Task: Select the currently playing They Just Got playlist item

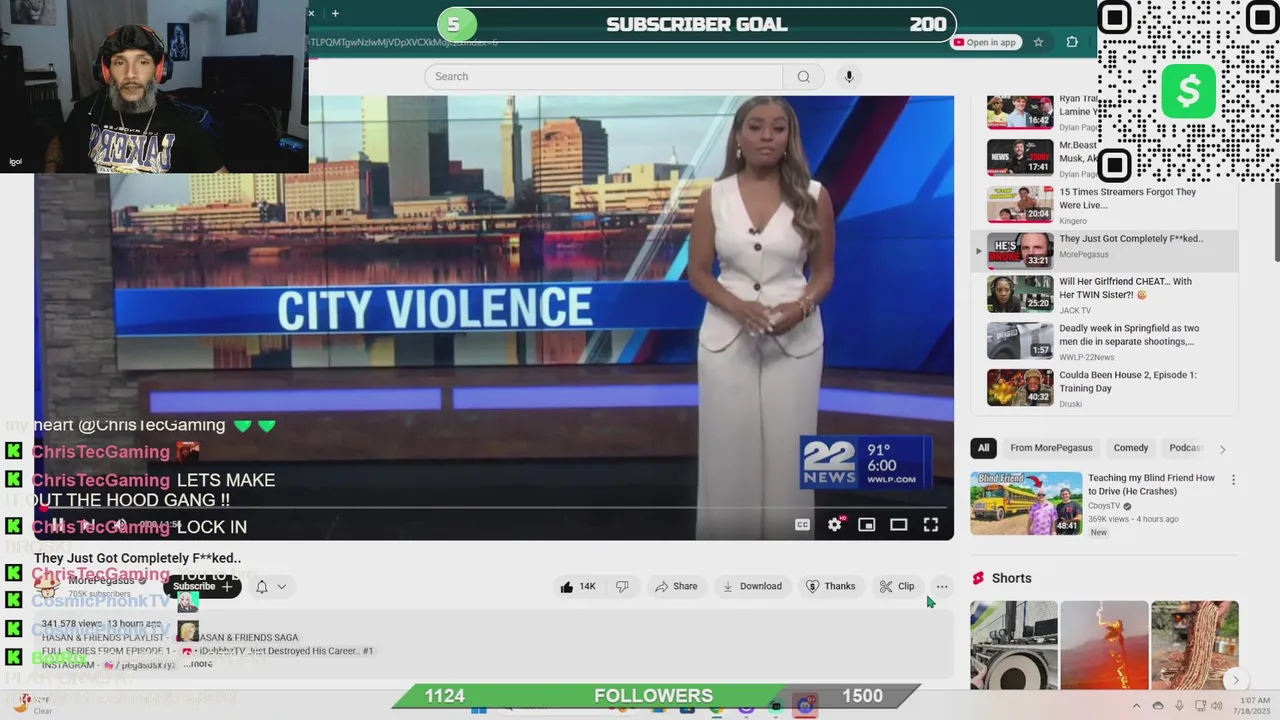Action: coord(1104,250)
